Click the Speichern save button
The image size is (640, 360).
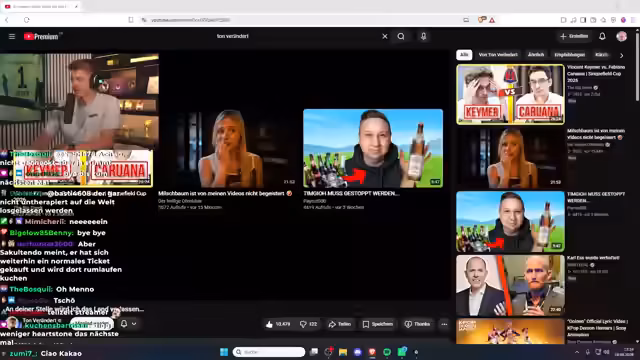[x=378, y=324]
